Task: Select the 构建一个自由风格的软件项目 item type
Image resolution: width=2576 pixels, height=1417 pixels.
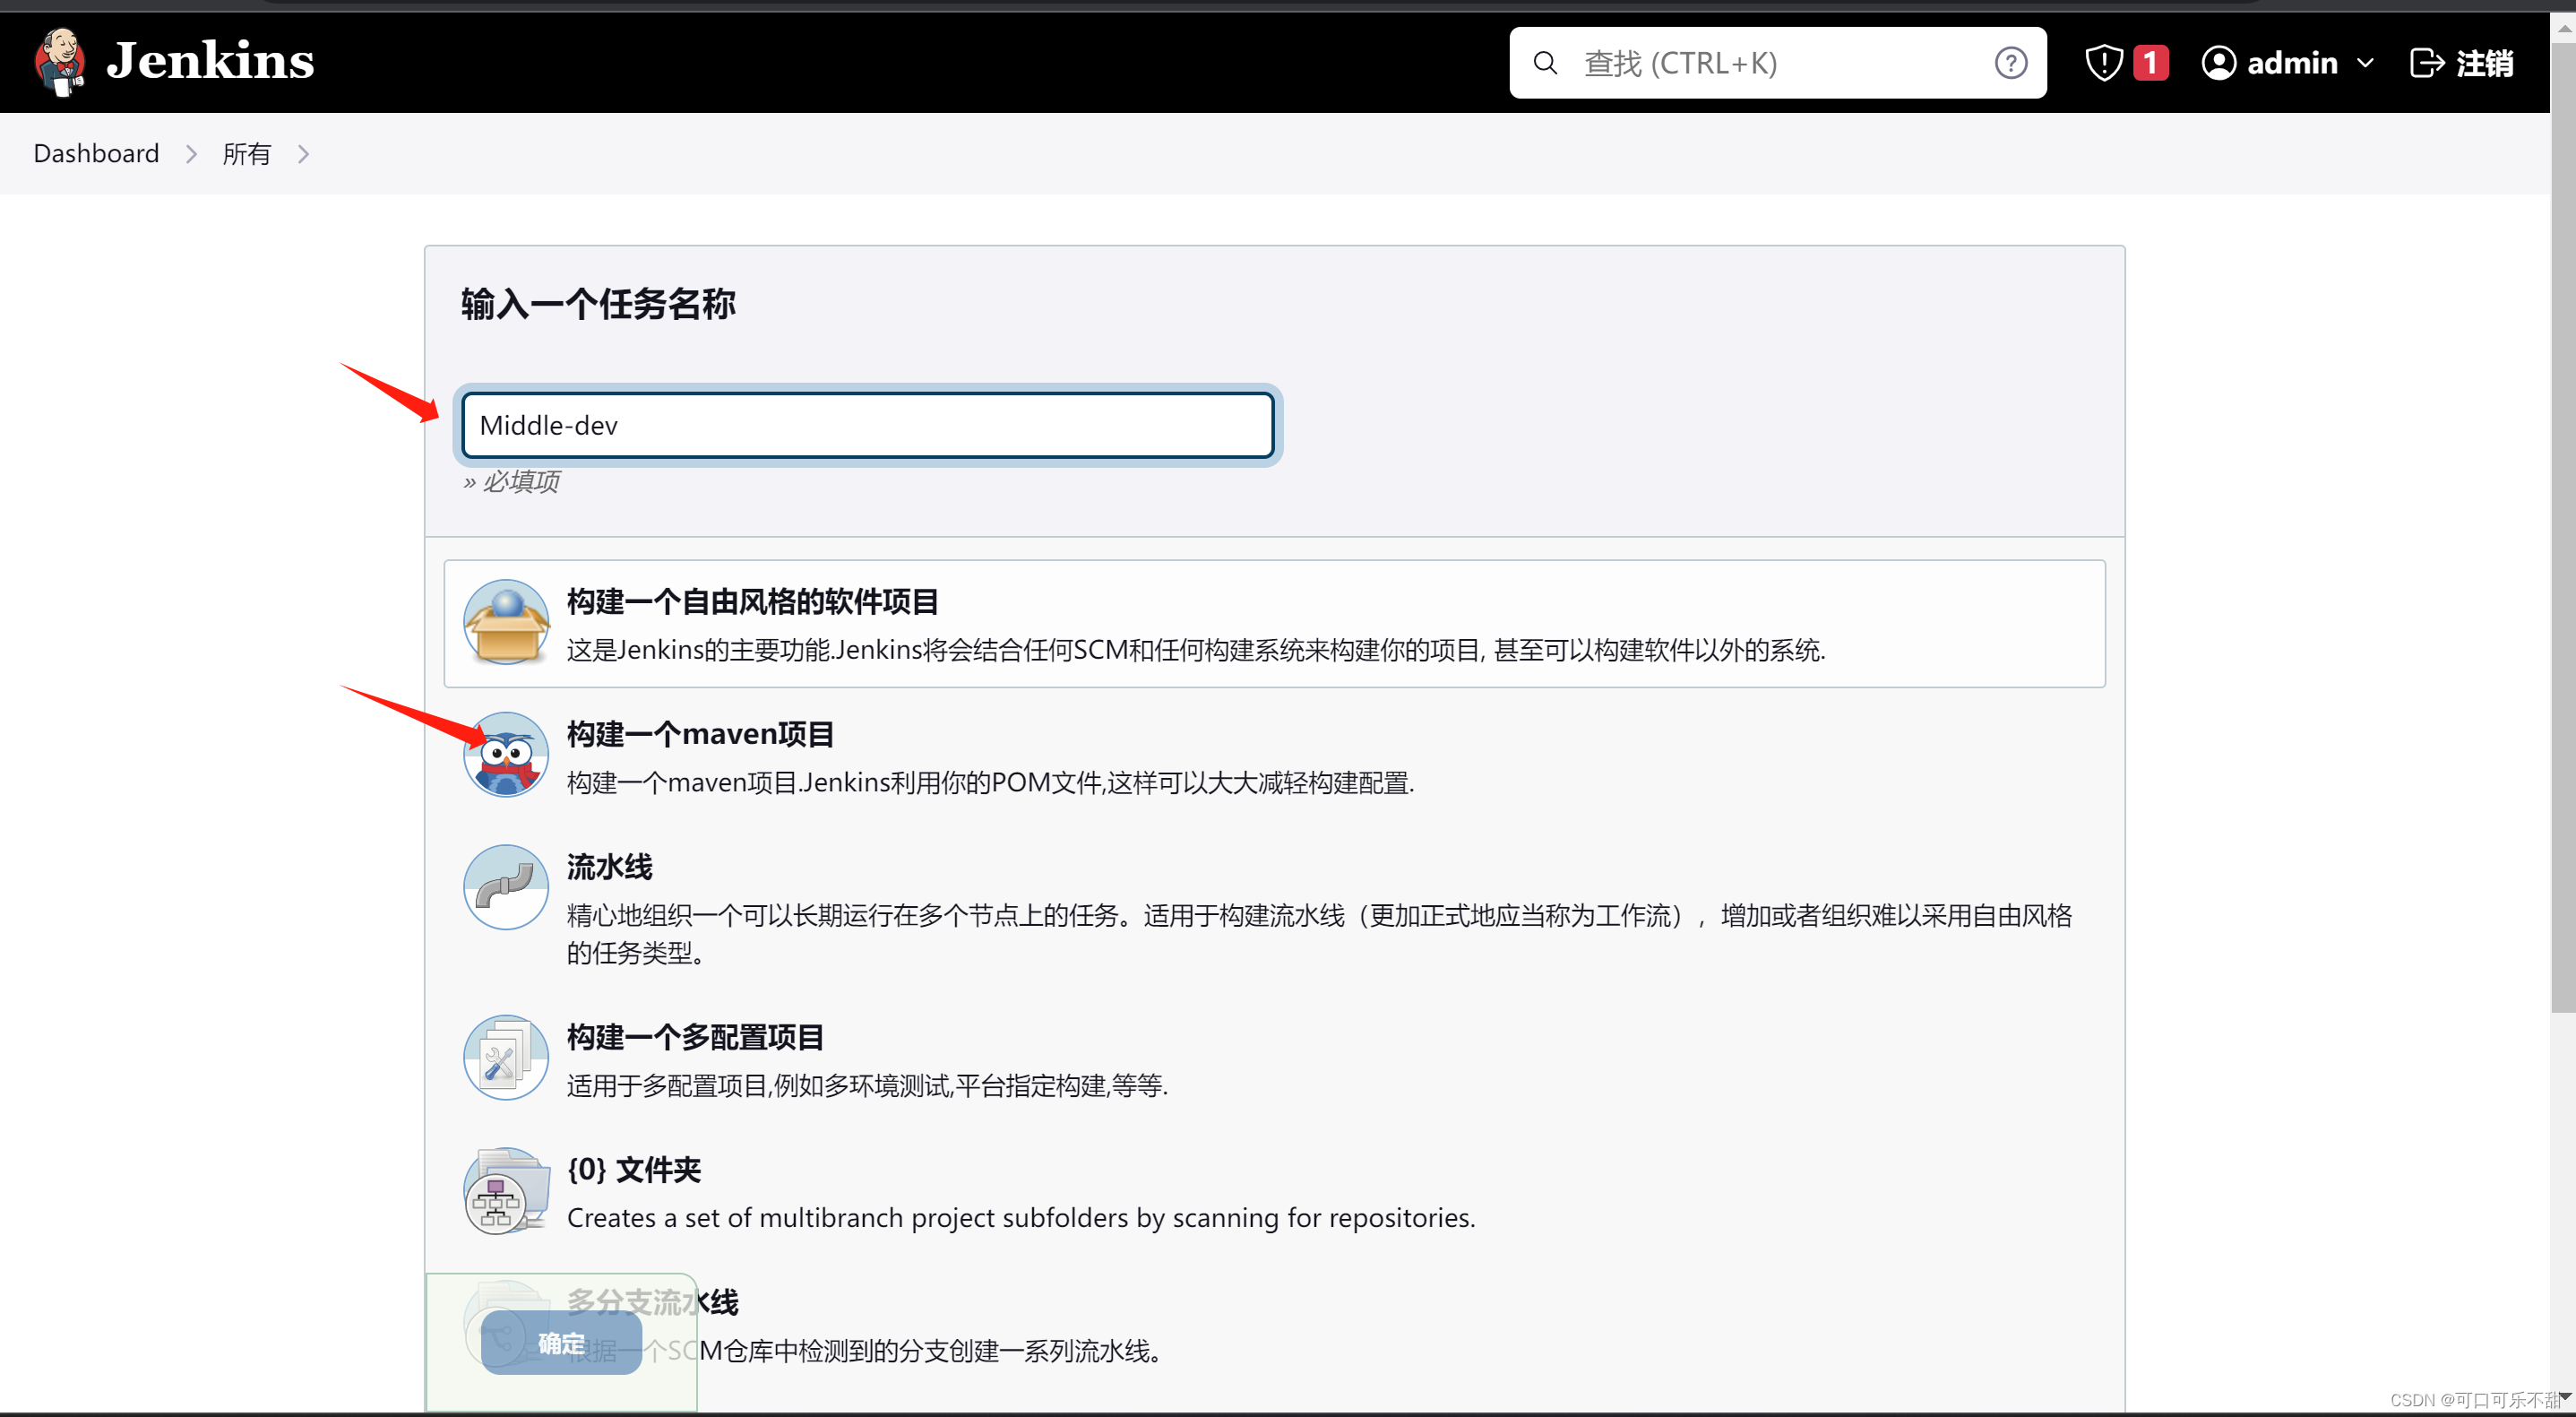Action: click(752, 601)
